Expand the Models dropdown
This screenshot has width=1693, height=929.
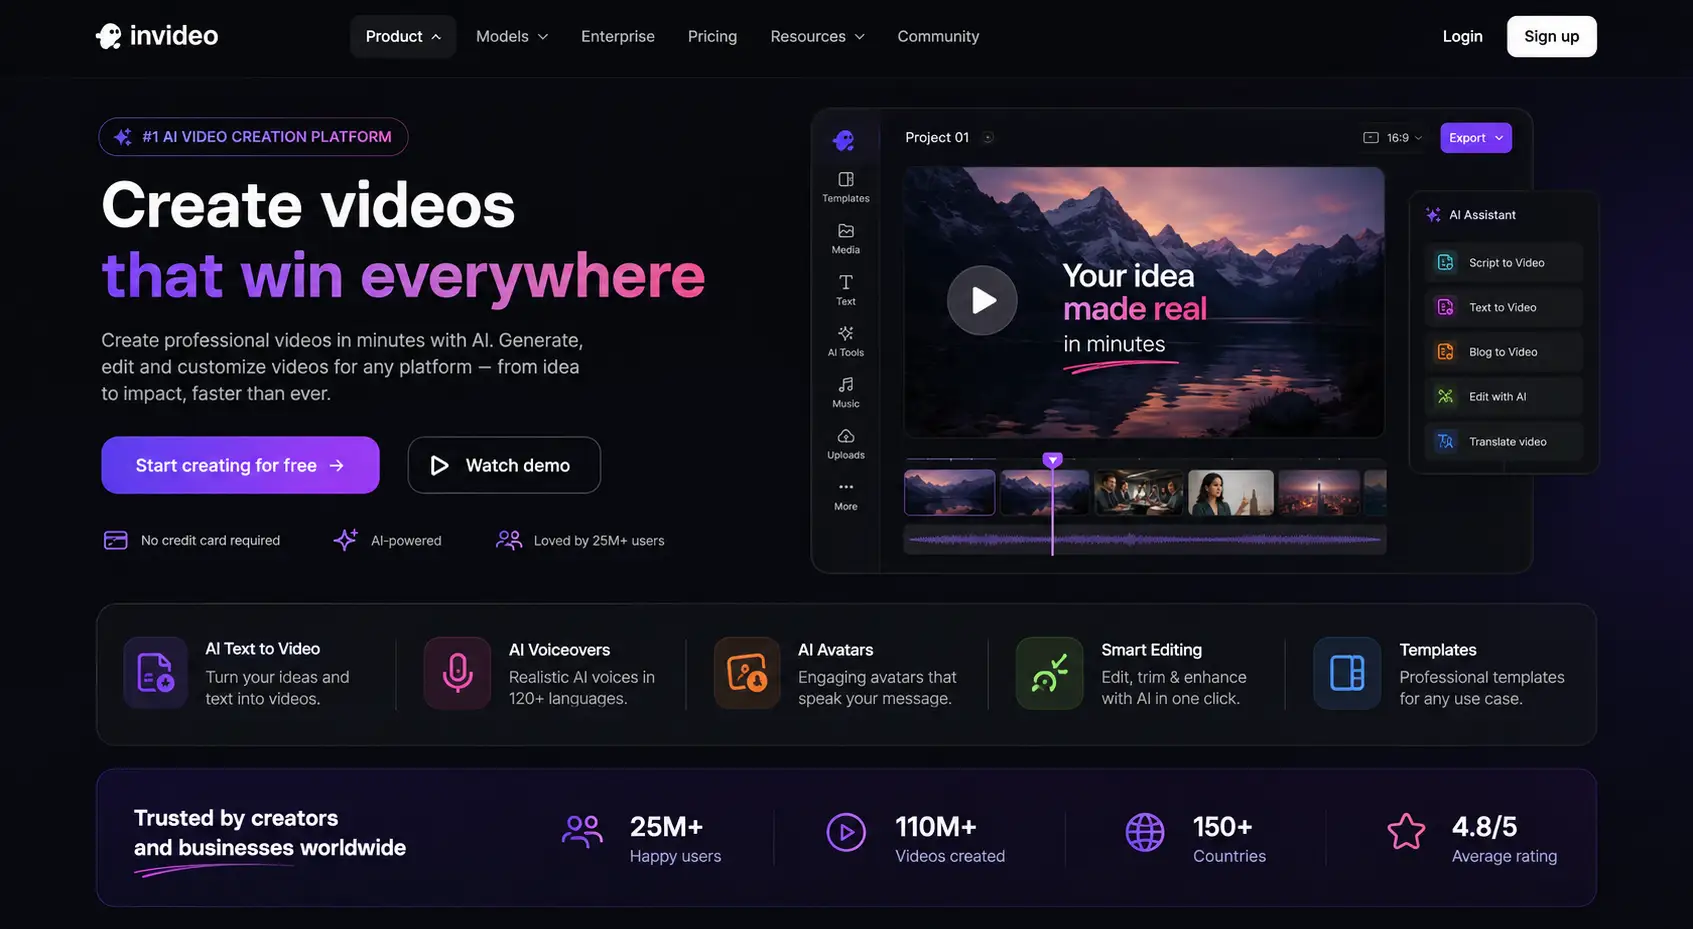coord(512,36)
